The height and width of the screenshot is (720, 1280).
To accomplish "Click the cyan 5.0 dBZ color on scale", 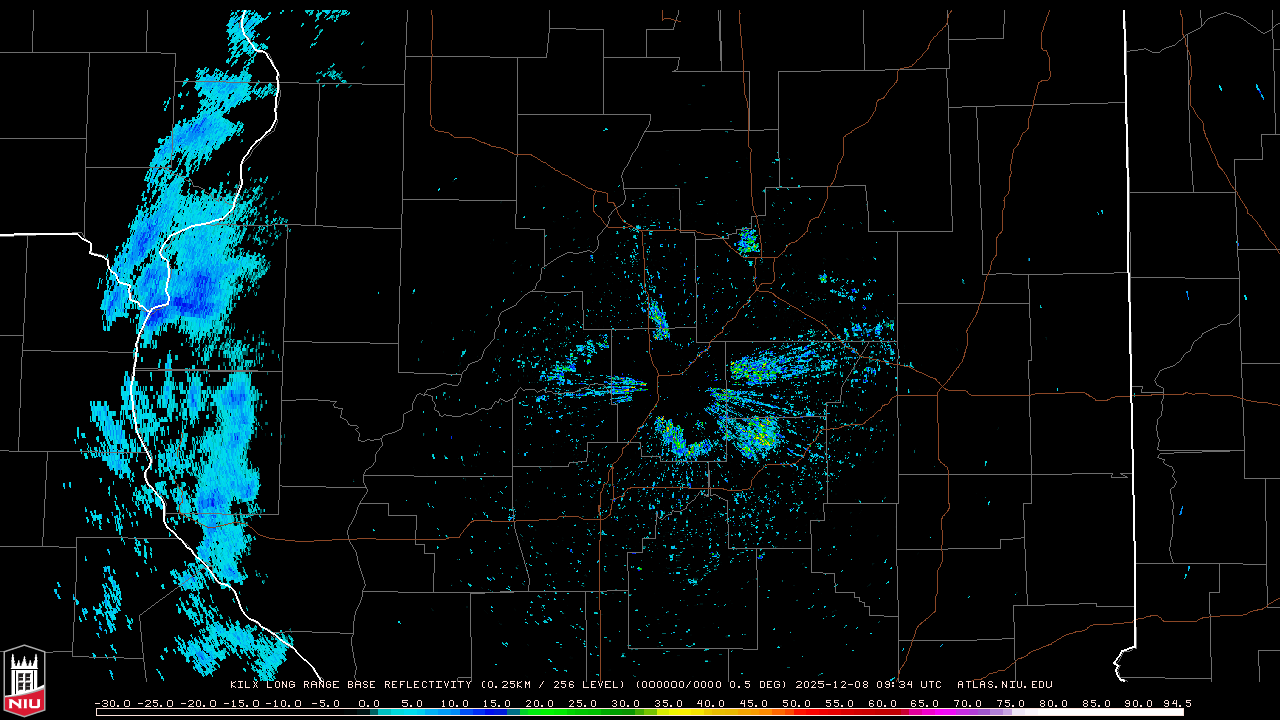I will click(413, 712).
